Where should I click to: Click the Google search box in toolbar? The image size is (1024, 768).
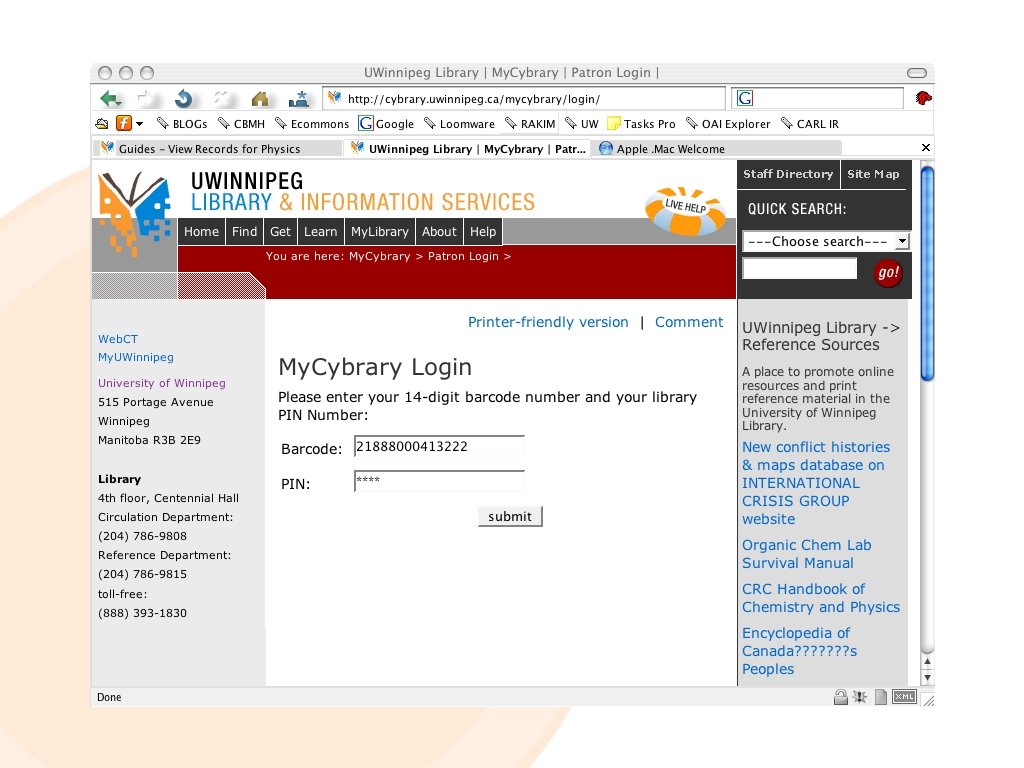818,99
